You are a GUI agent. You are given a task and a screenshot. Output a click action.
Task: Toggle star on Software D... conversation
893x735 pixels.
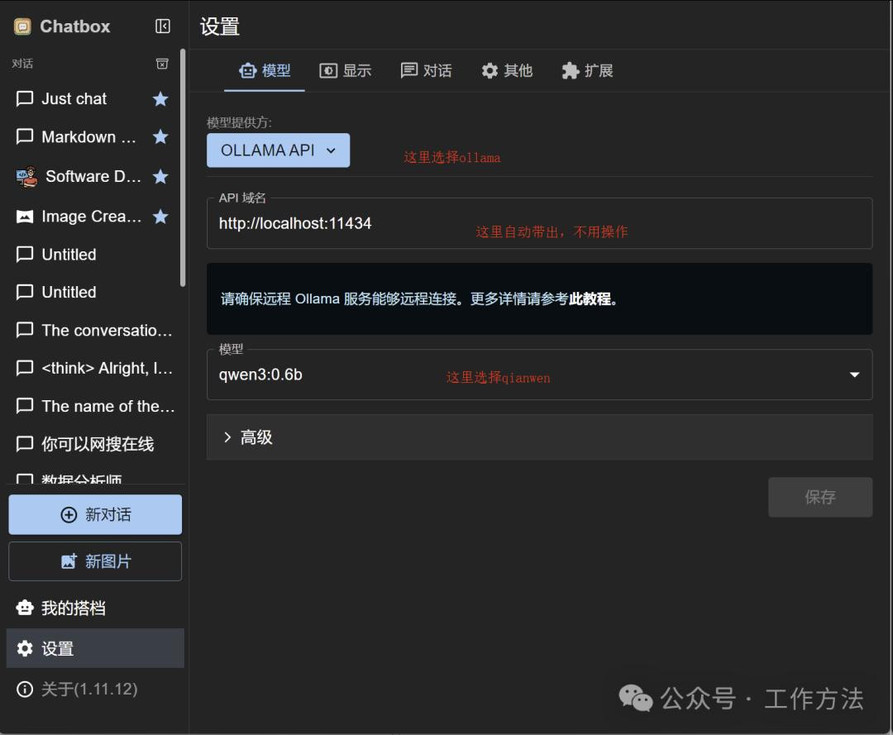pos(161,176)
